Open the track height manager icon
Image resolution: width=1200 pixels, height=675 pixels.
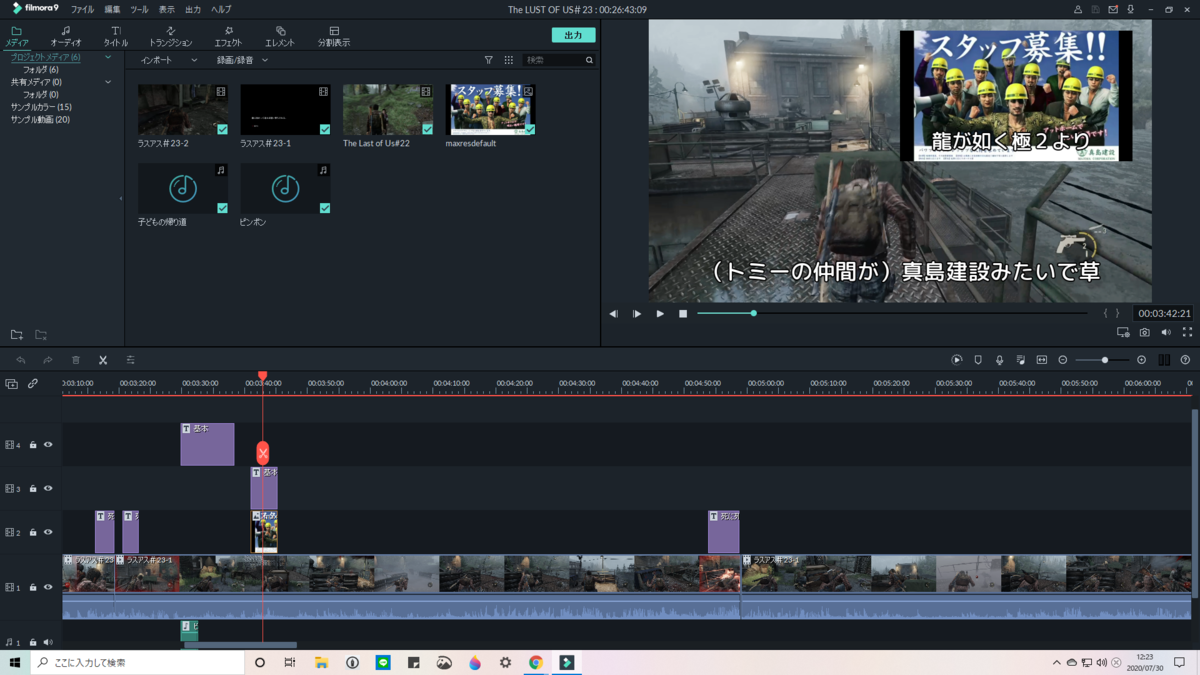pyautogui.click(x=1164, y=360)
